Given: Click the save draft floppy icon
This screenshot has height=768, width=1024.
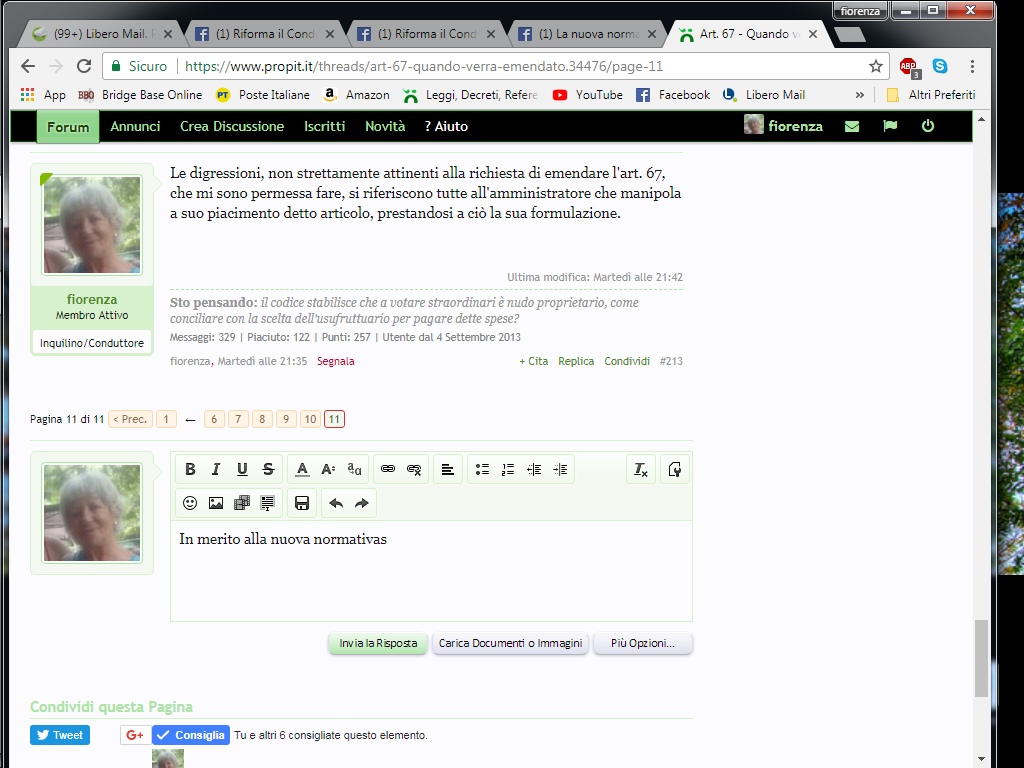Looking at the screenshot, I should (x=302, y=503).
